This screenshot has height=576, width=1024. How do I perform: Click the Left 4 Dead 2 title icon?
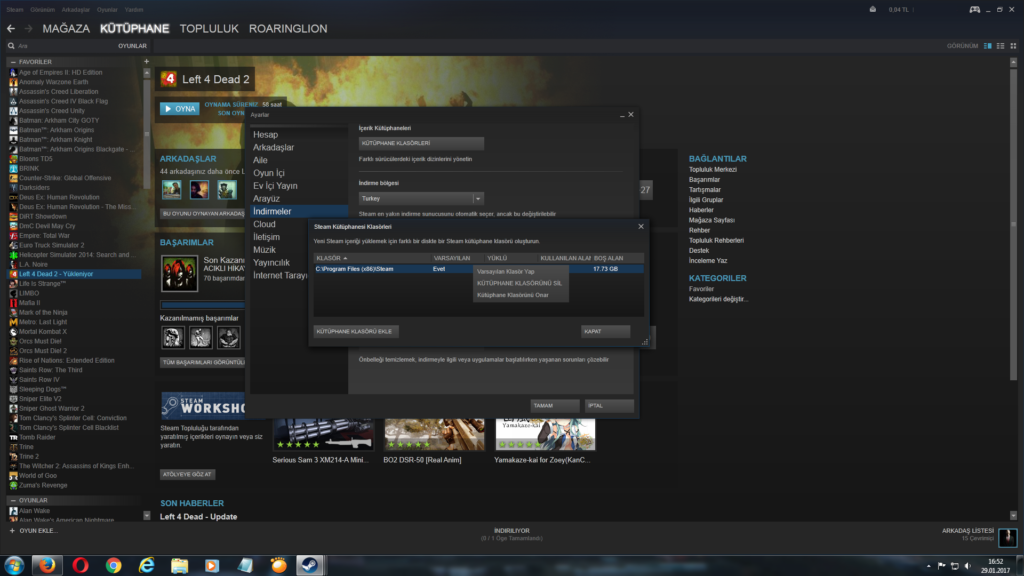click(168, 79)
